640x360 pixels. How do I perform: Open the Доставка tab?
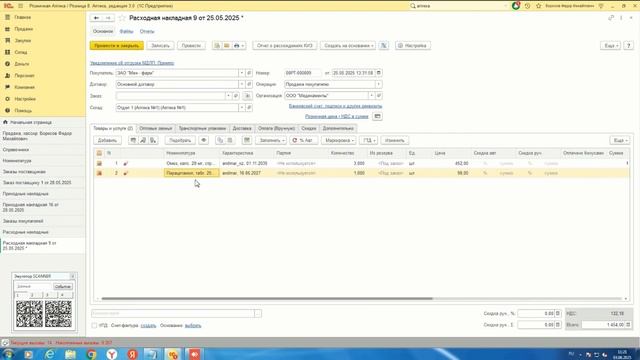(x=242, y=128)
